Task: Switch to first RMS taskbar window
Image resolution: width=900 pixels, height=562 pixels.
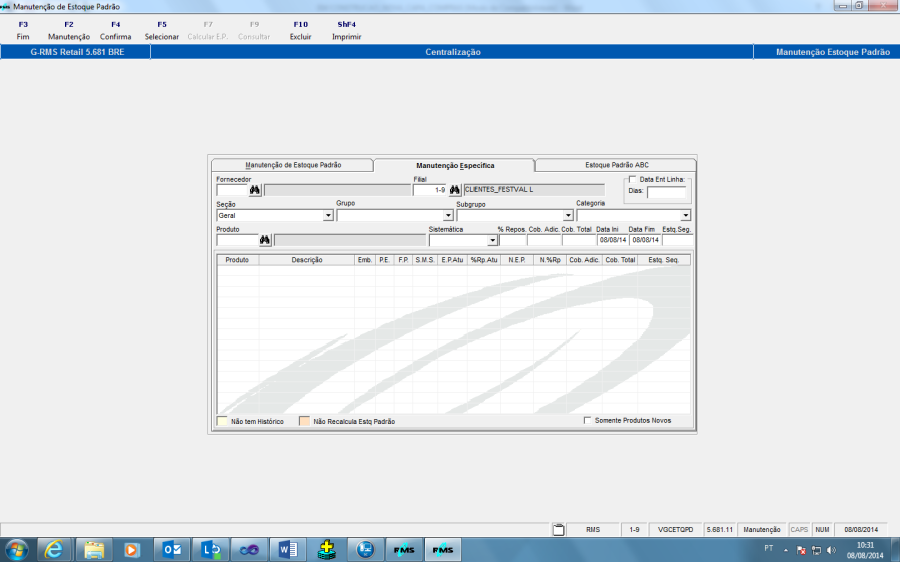Action: point(404,550)
